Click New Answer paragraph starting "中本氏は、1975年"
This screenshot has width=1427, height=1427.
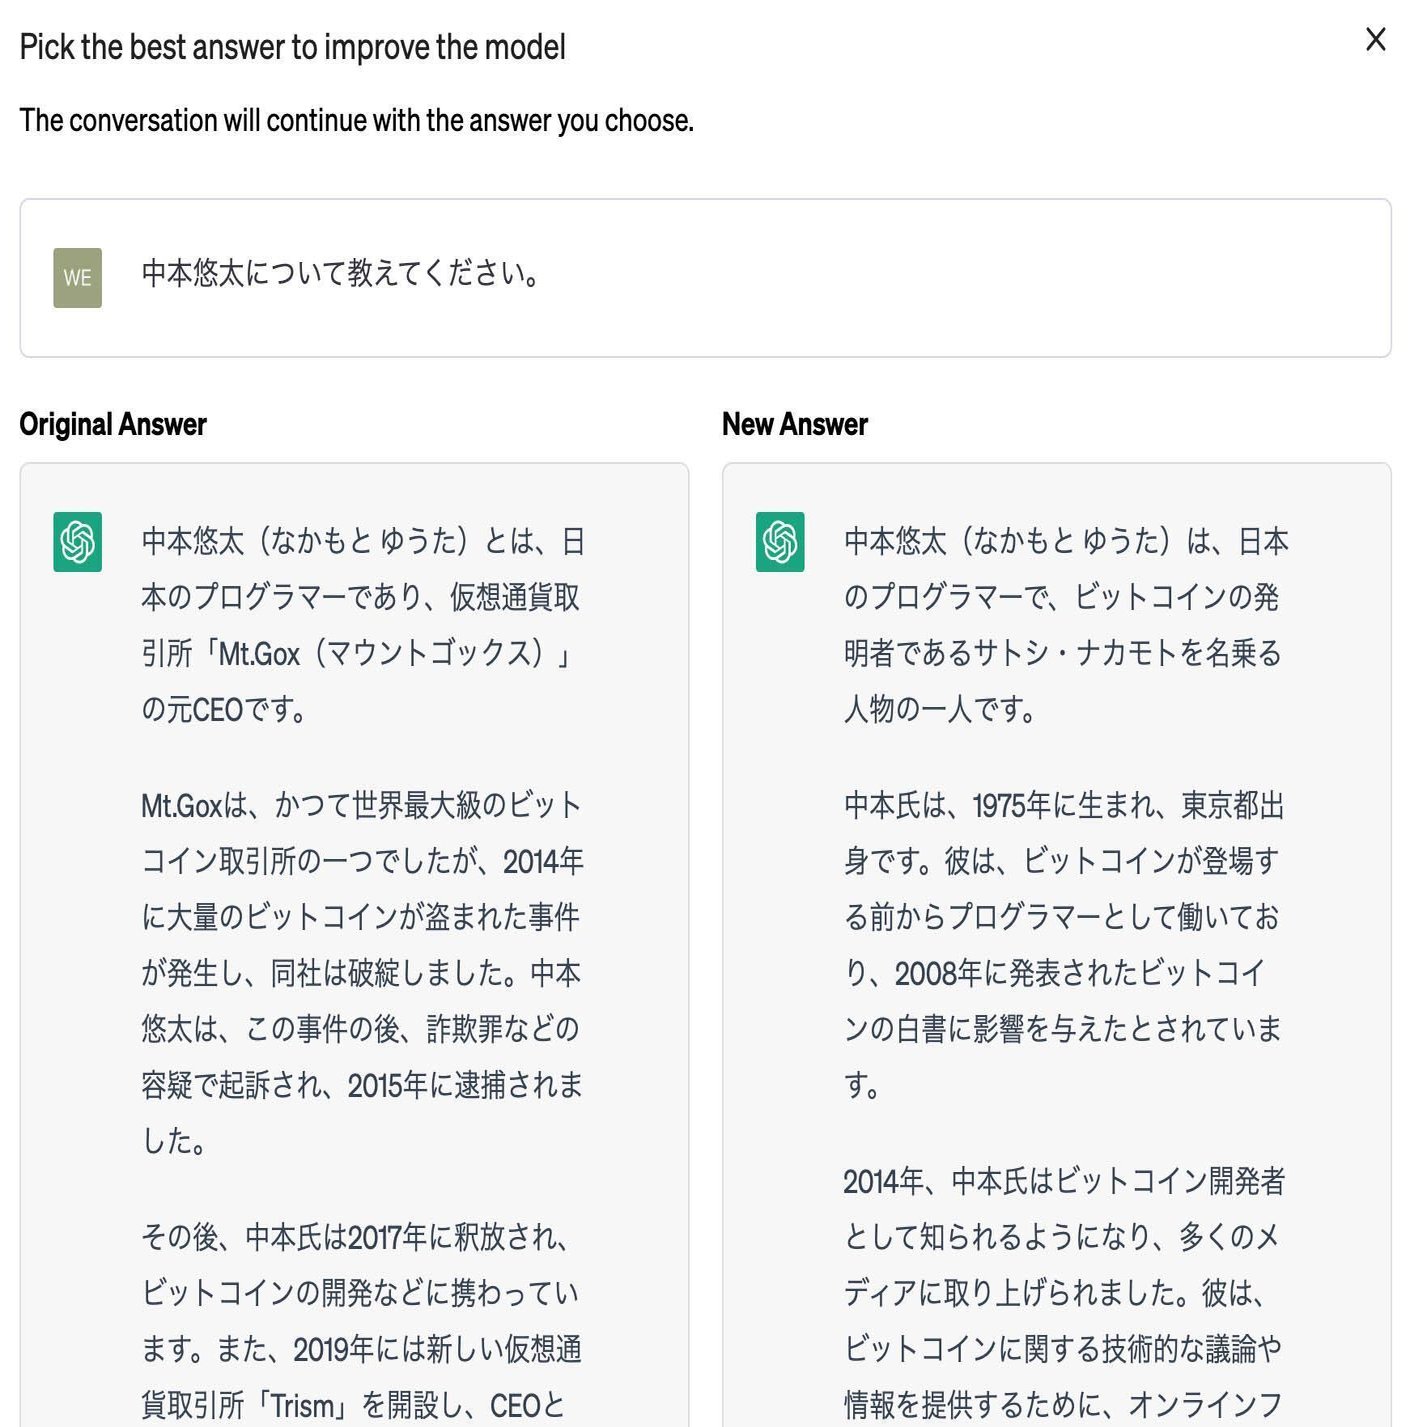1064,944
